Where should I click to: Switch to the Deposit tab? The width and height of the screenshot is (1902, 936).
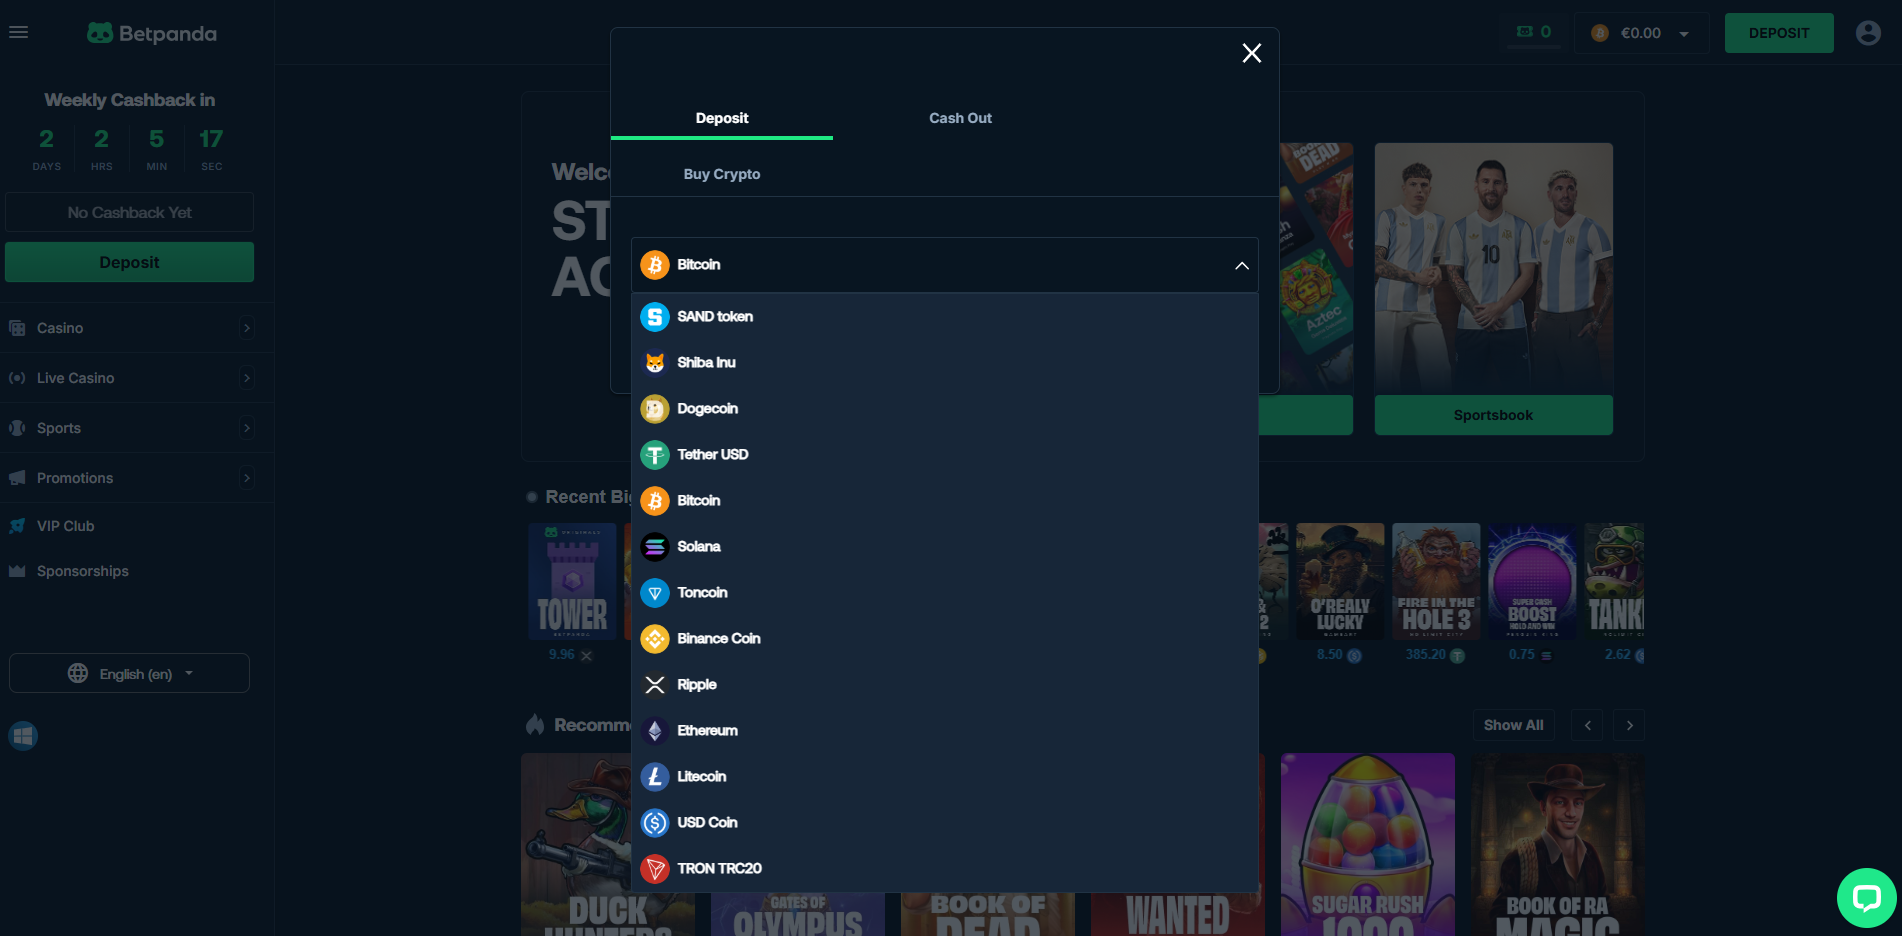(722, 118)
